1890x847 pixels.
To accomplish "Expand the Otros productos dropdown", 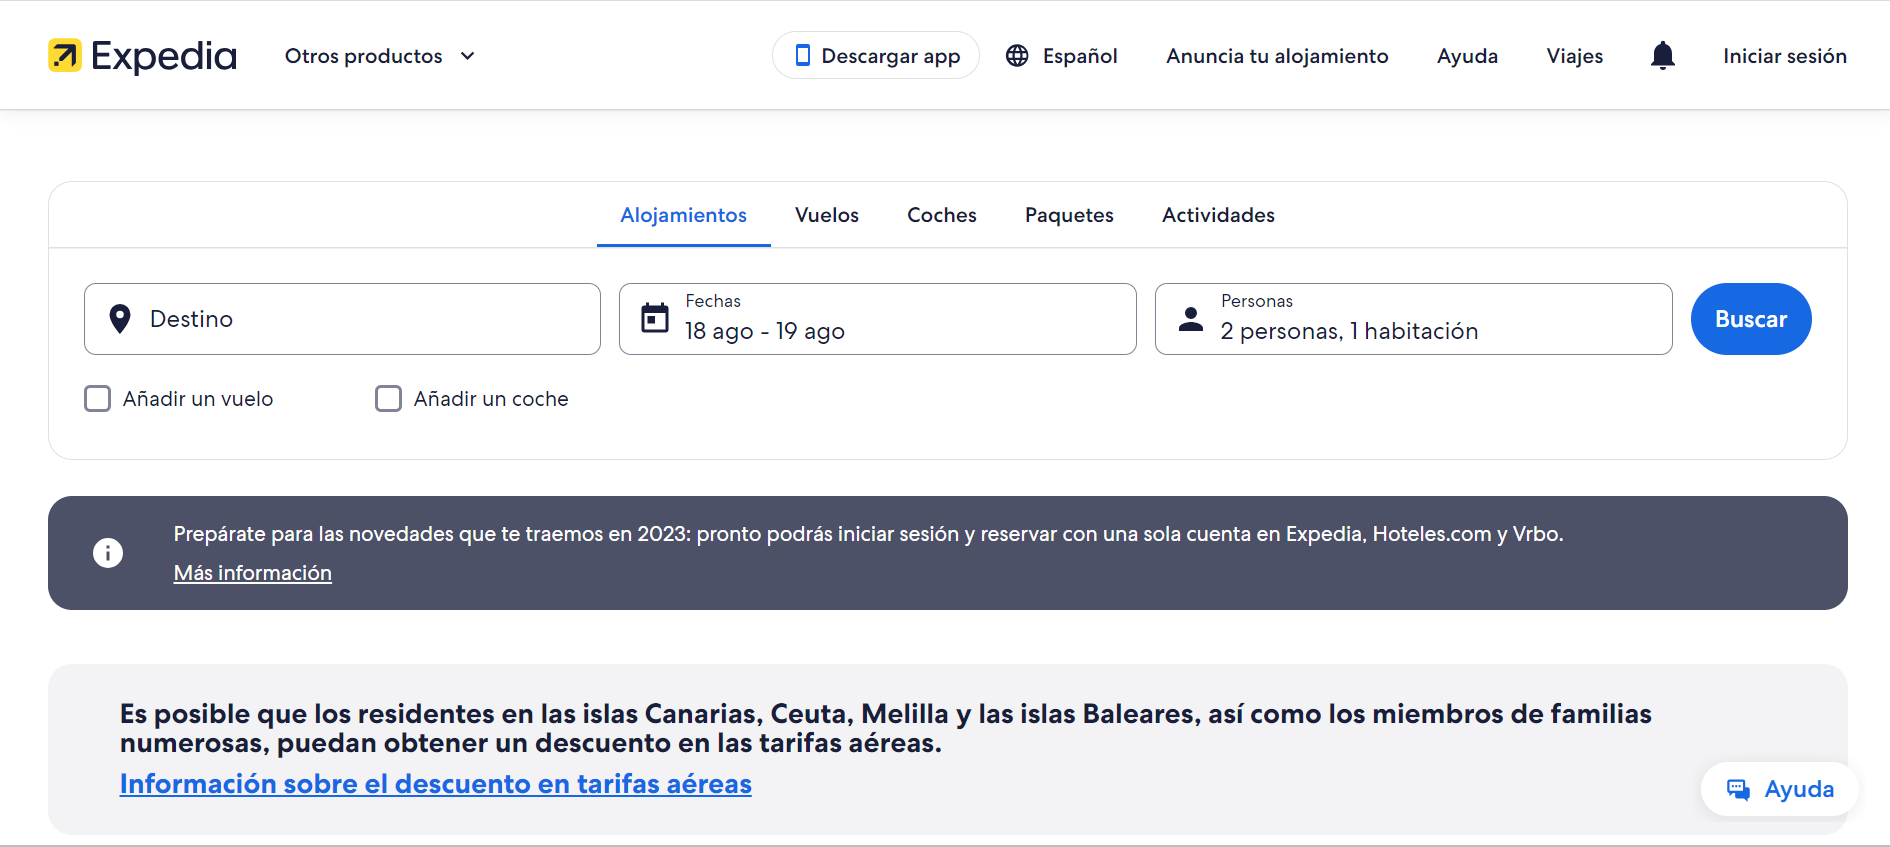I will (380, 56).
